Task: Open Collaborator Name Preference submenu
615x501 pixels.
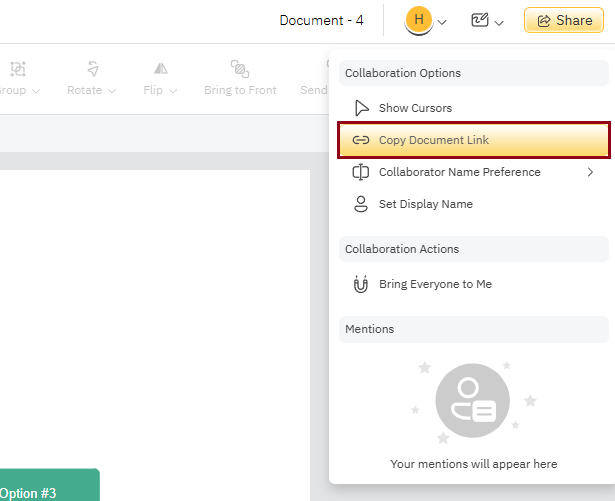Action: pos(459,172)
